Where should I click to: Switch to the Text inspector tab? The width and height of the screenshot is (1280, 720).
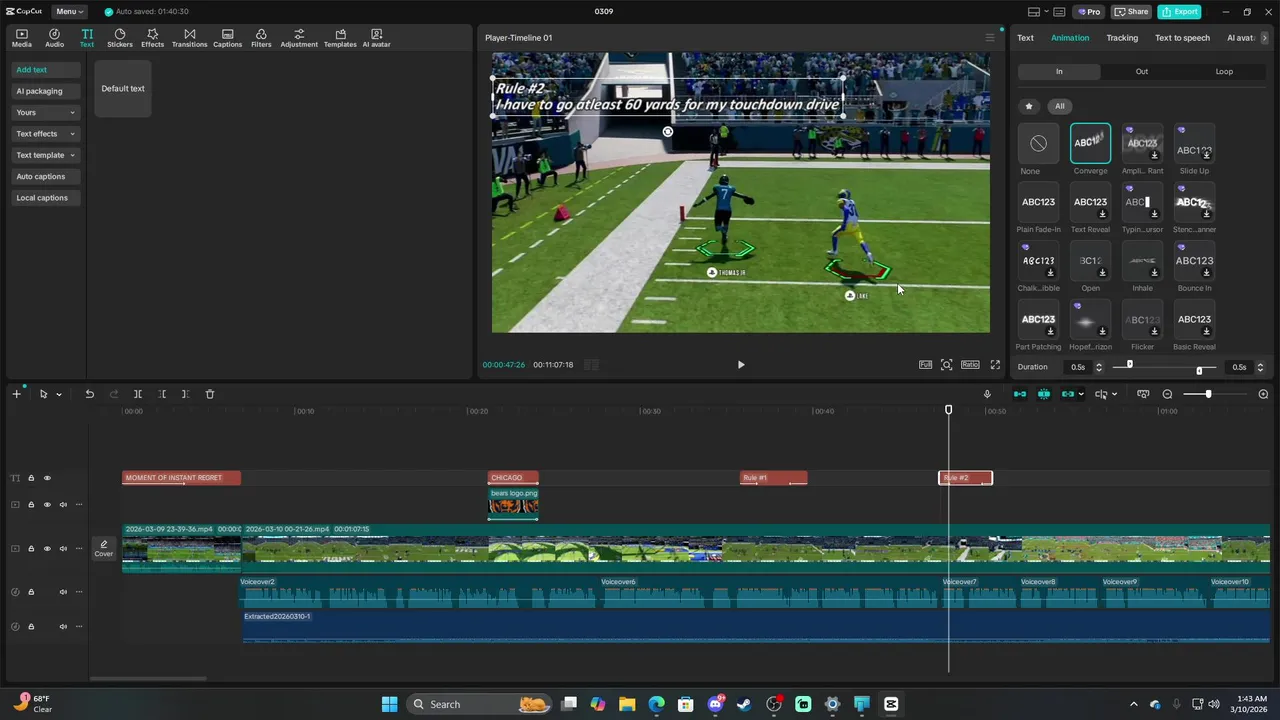[1025, 38]
